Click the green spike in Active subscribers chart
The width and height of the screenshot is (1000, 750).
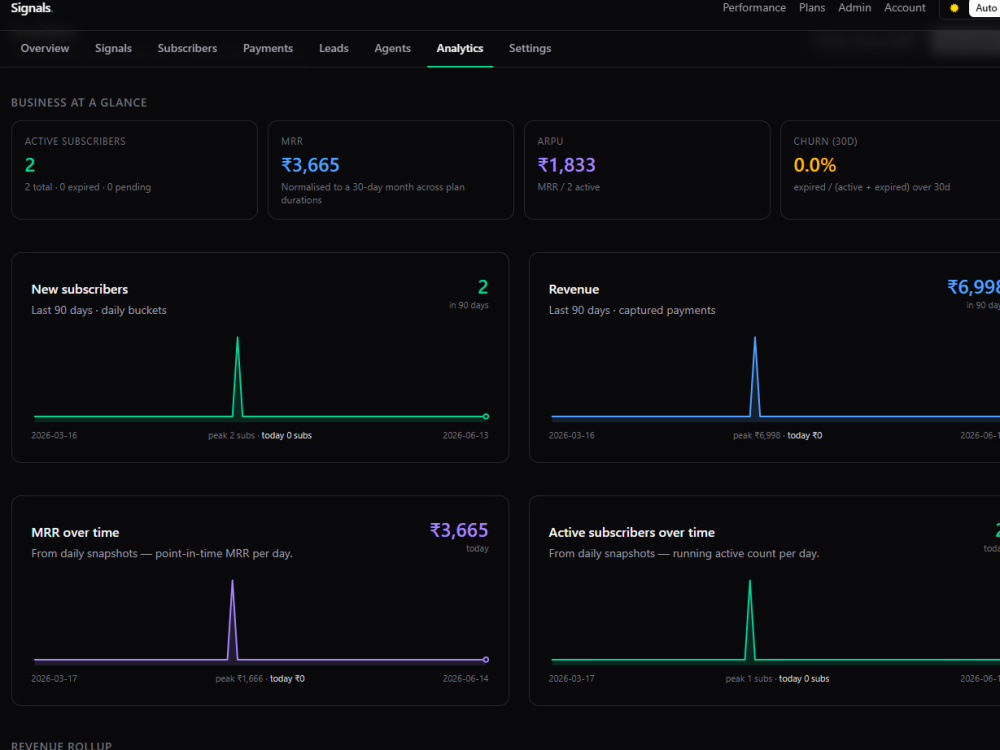[750, 619]
